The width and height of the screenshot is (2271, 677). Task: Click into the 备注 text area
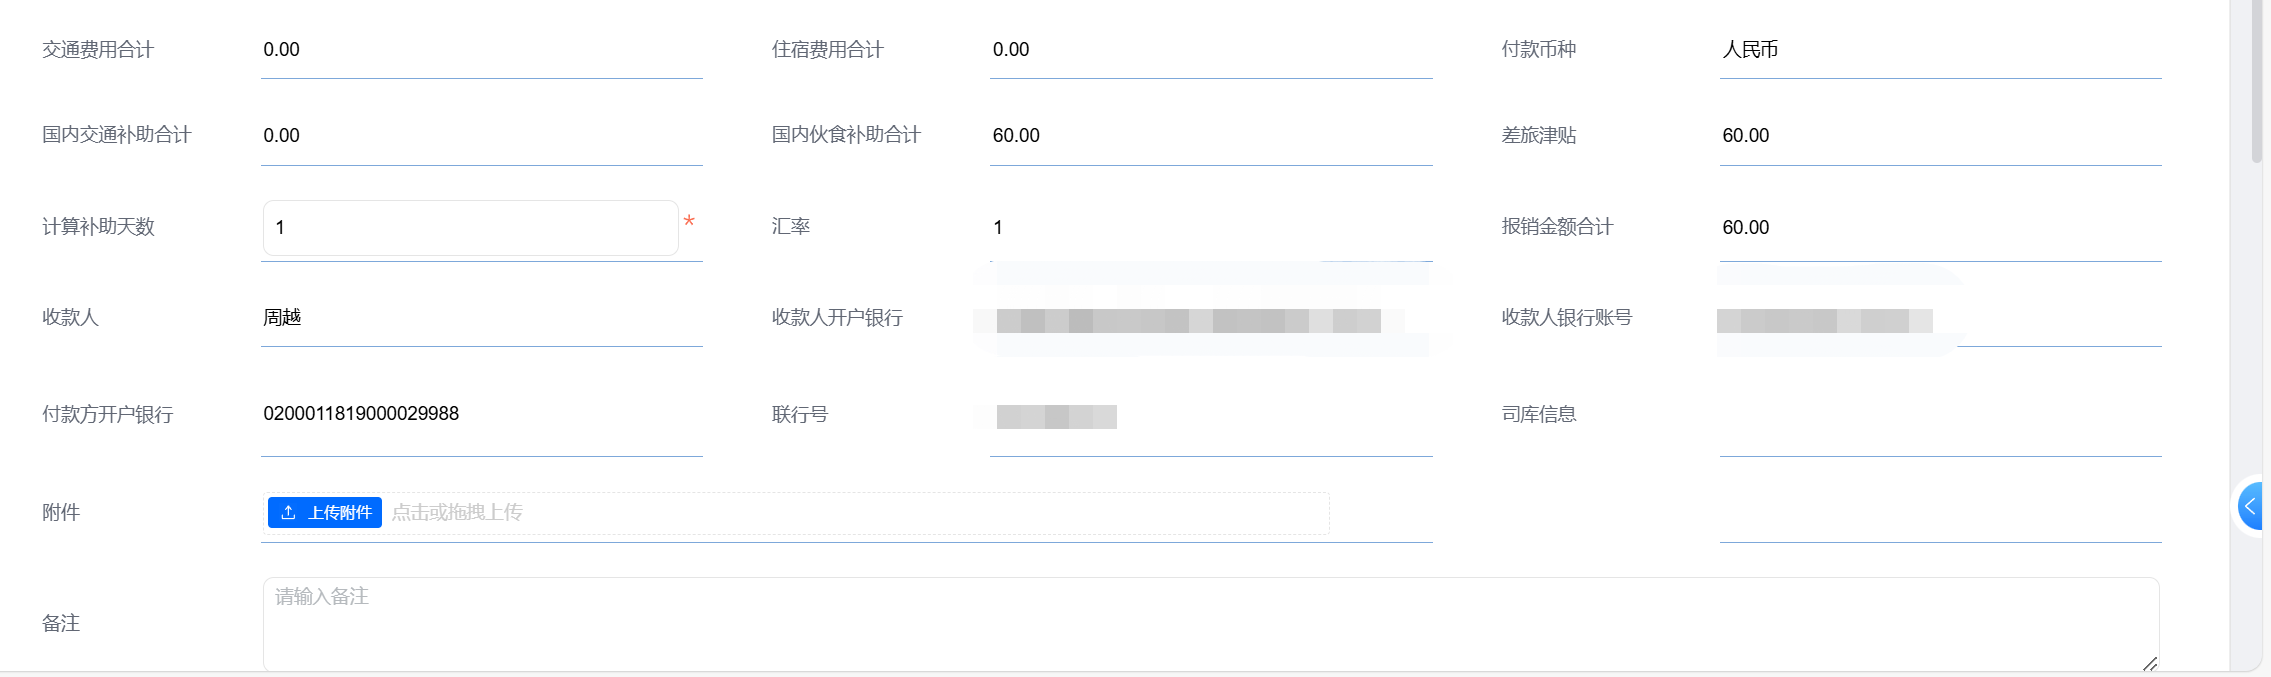pyautogui.click(x=1211, y=624)
